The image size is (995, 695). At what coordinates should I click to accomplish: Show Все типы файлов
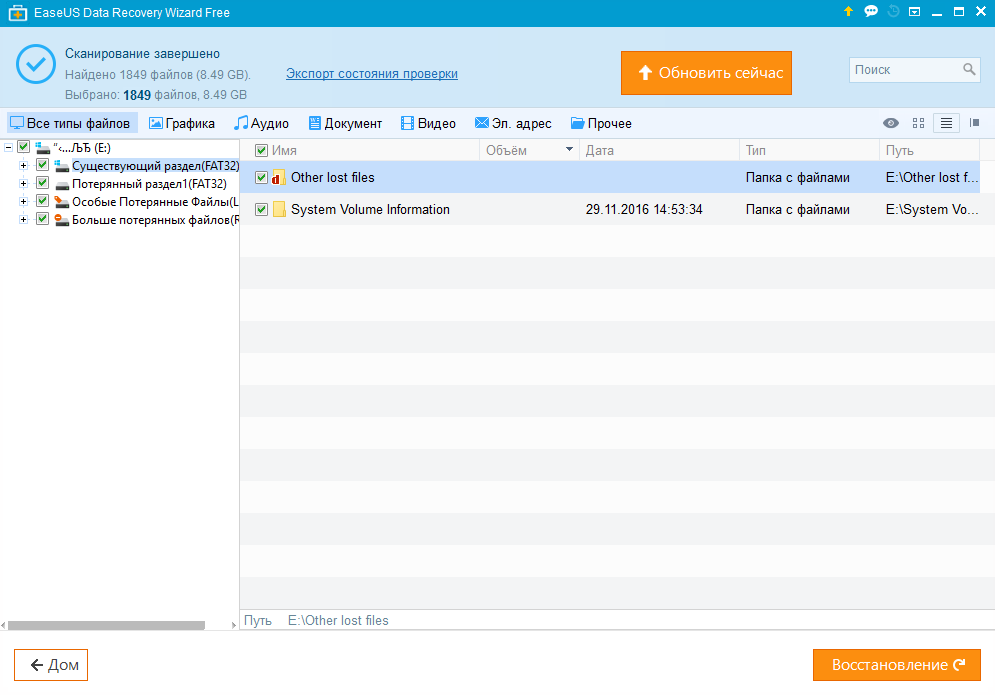click(x=71, y=123)
